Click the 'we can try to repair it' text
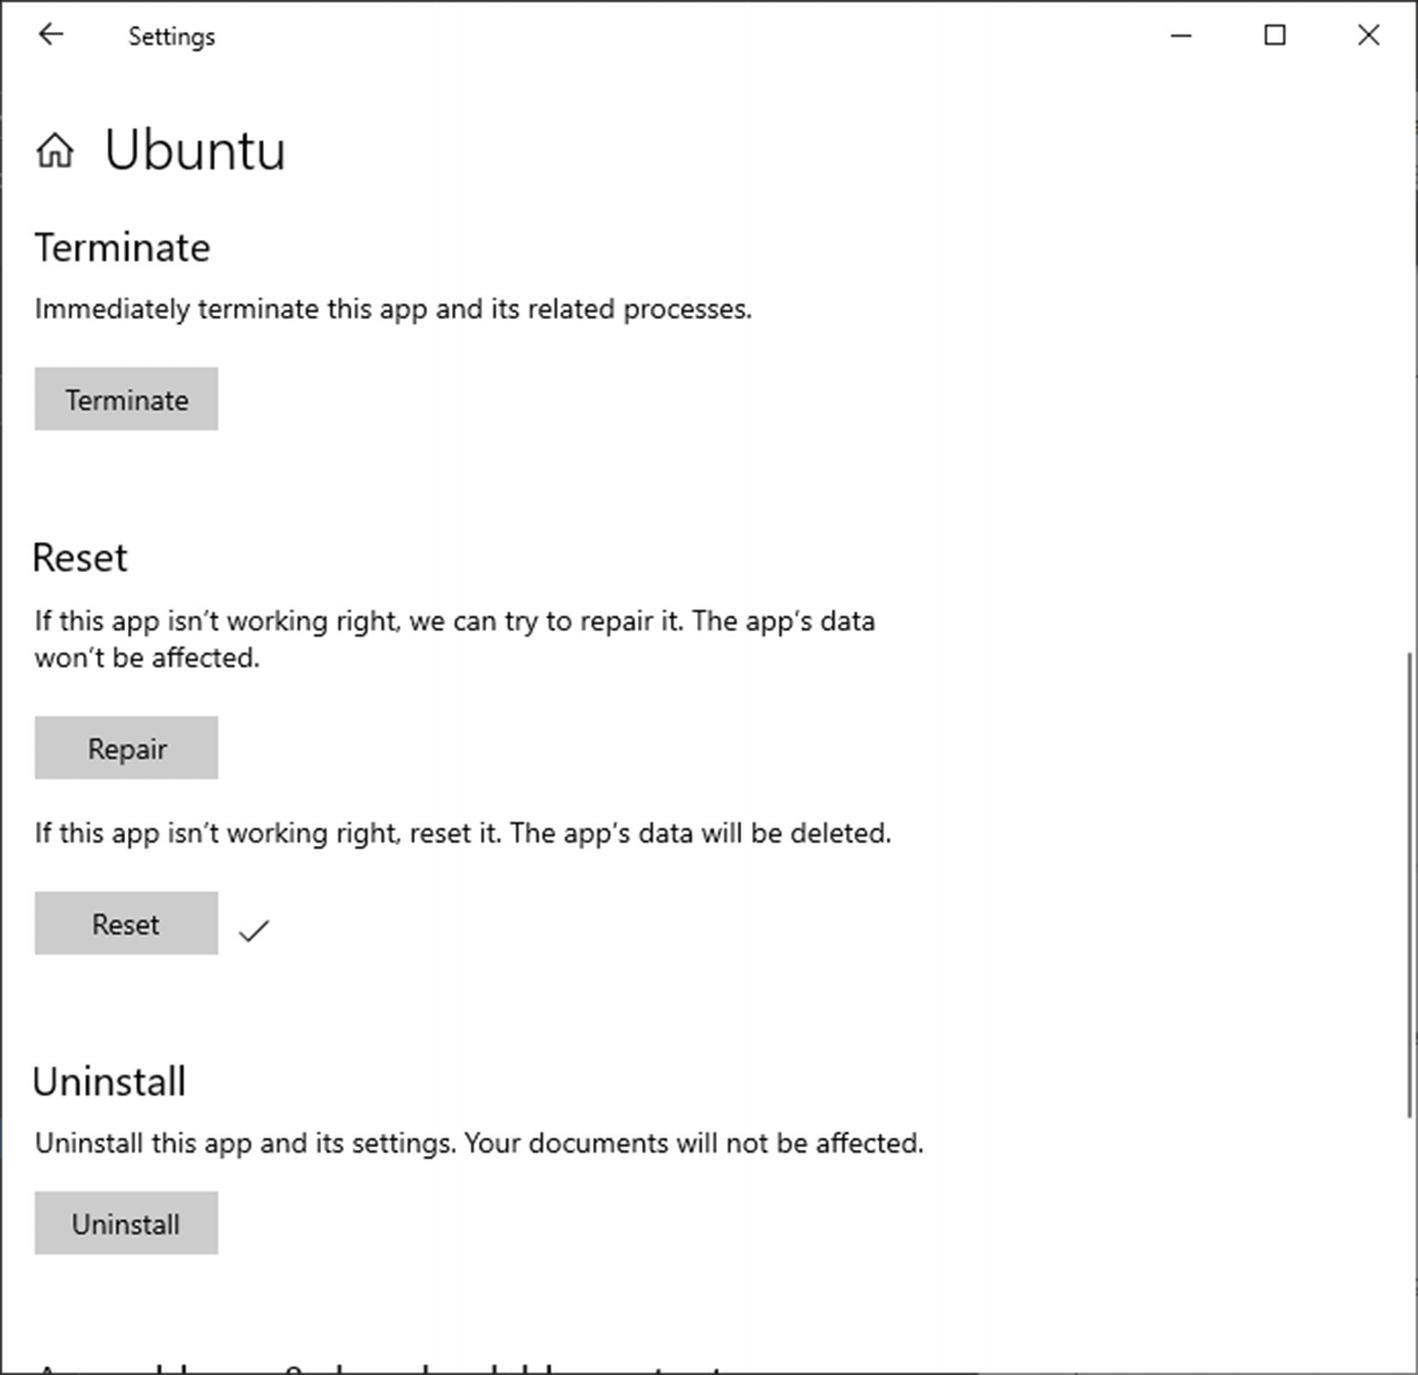The height and width of the screenshot is (1375, 1418). click(x=546, y=622)
